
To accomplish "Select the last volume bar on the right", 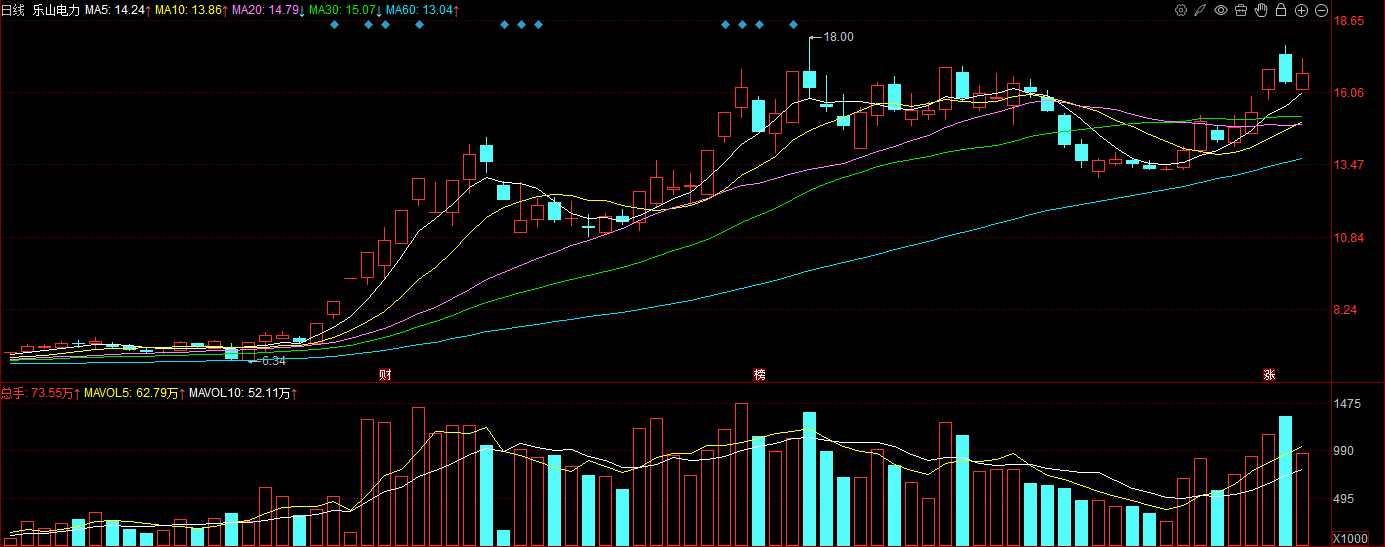I will coord(1303,500).
